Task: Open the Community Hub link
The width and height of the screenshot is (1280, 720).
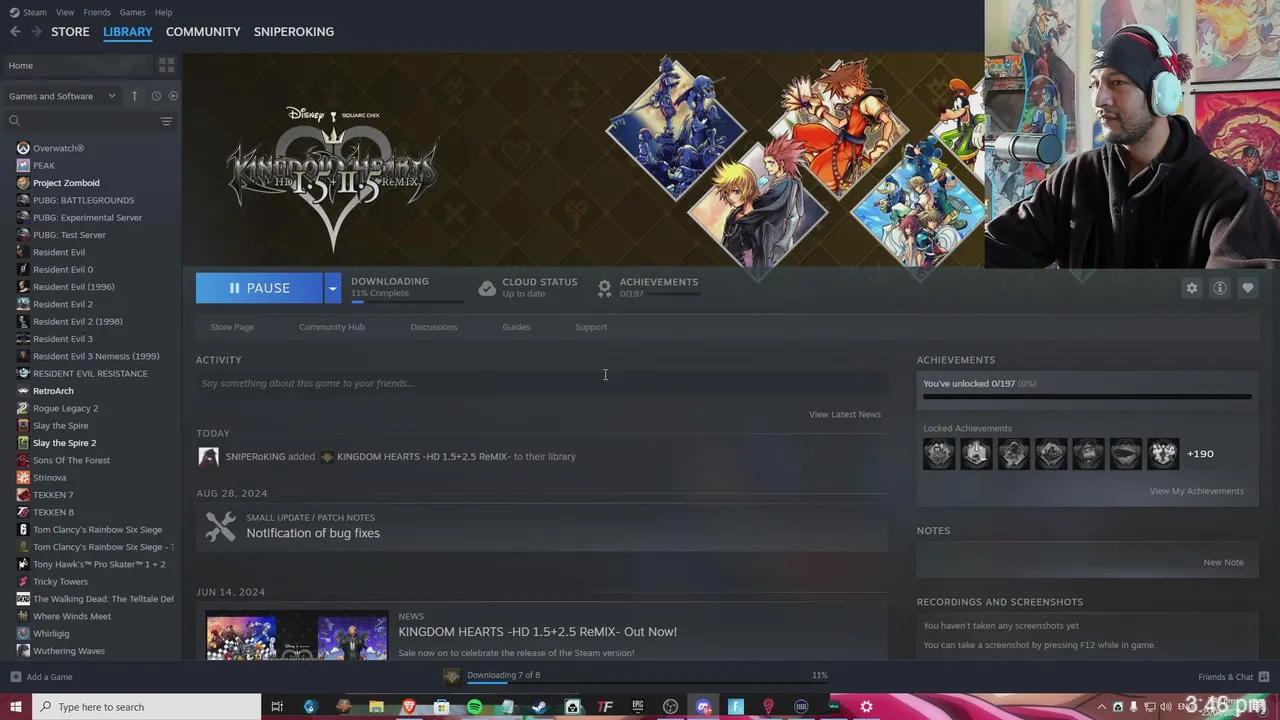Action: [x=332, y=327]
